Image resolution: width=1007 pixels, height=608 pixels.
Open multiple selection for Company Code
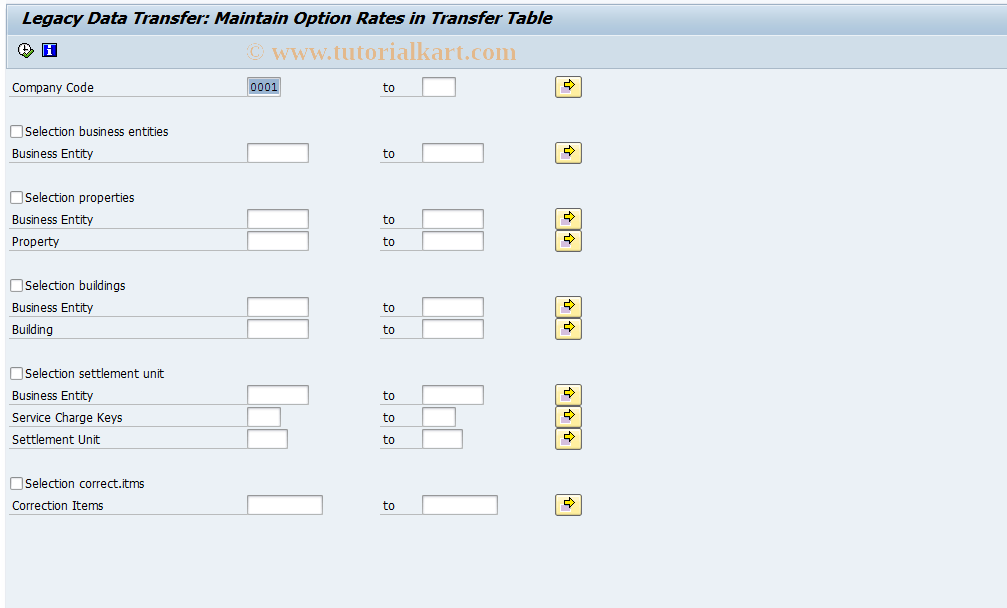tap(567, 86)
